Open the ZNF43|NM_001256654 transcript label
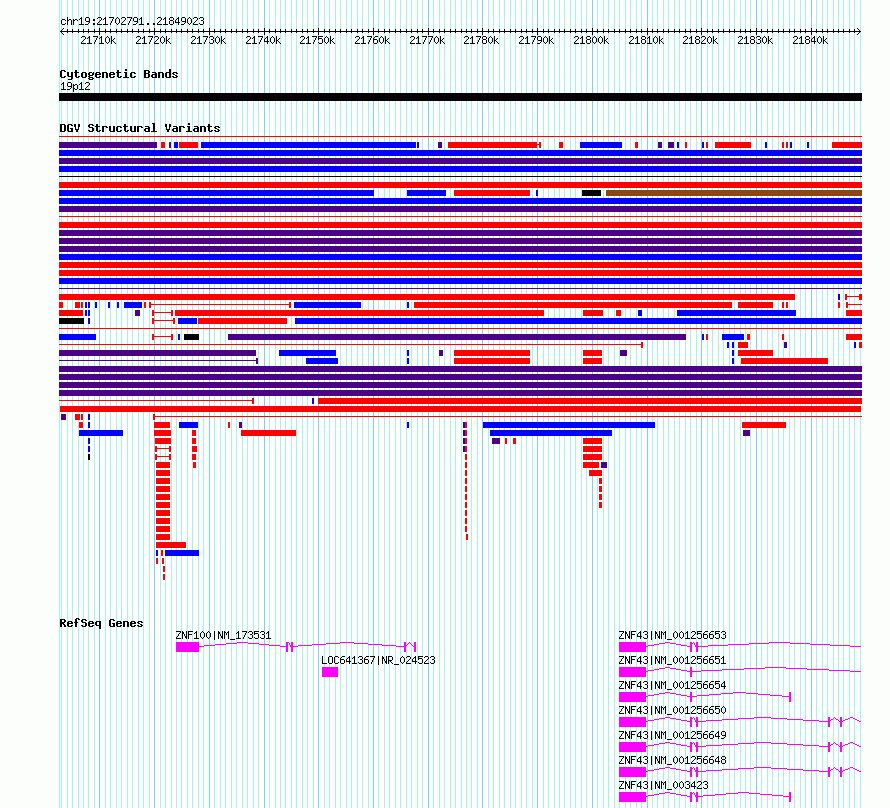This screenshot has height=808, width=890. click(672, 685)
